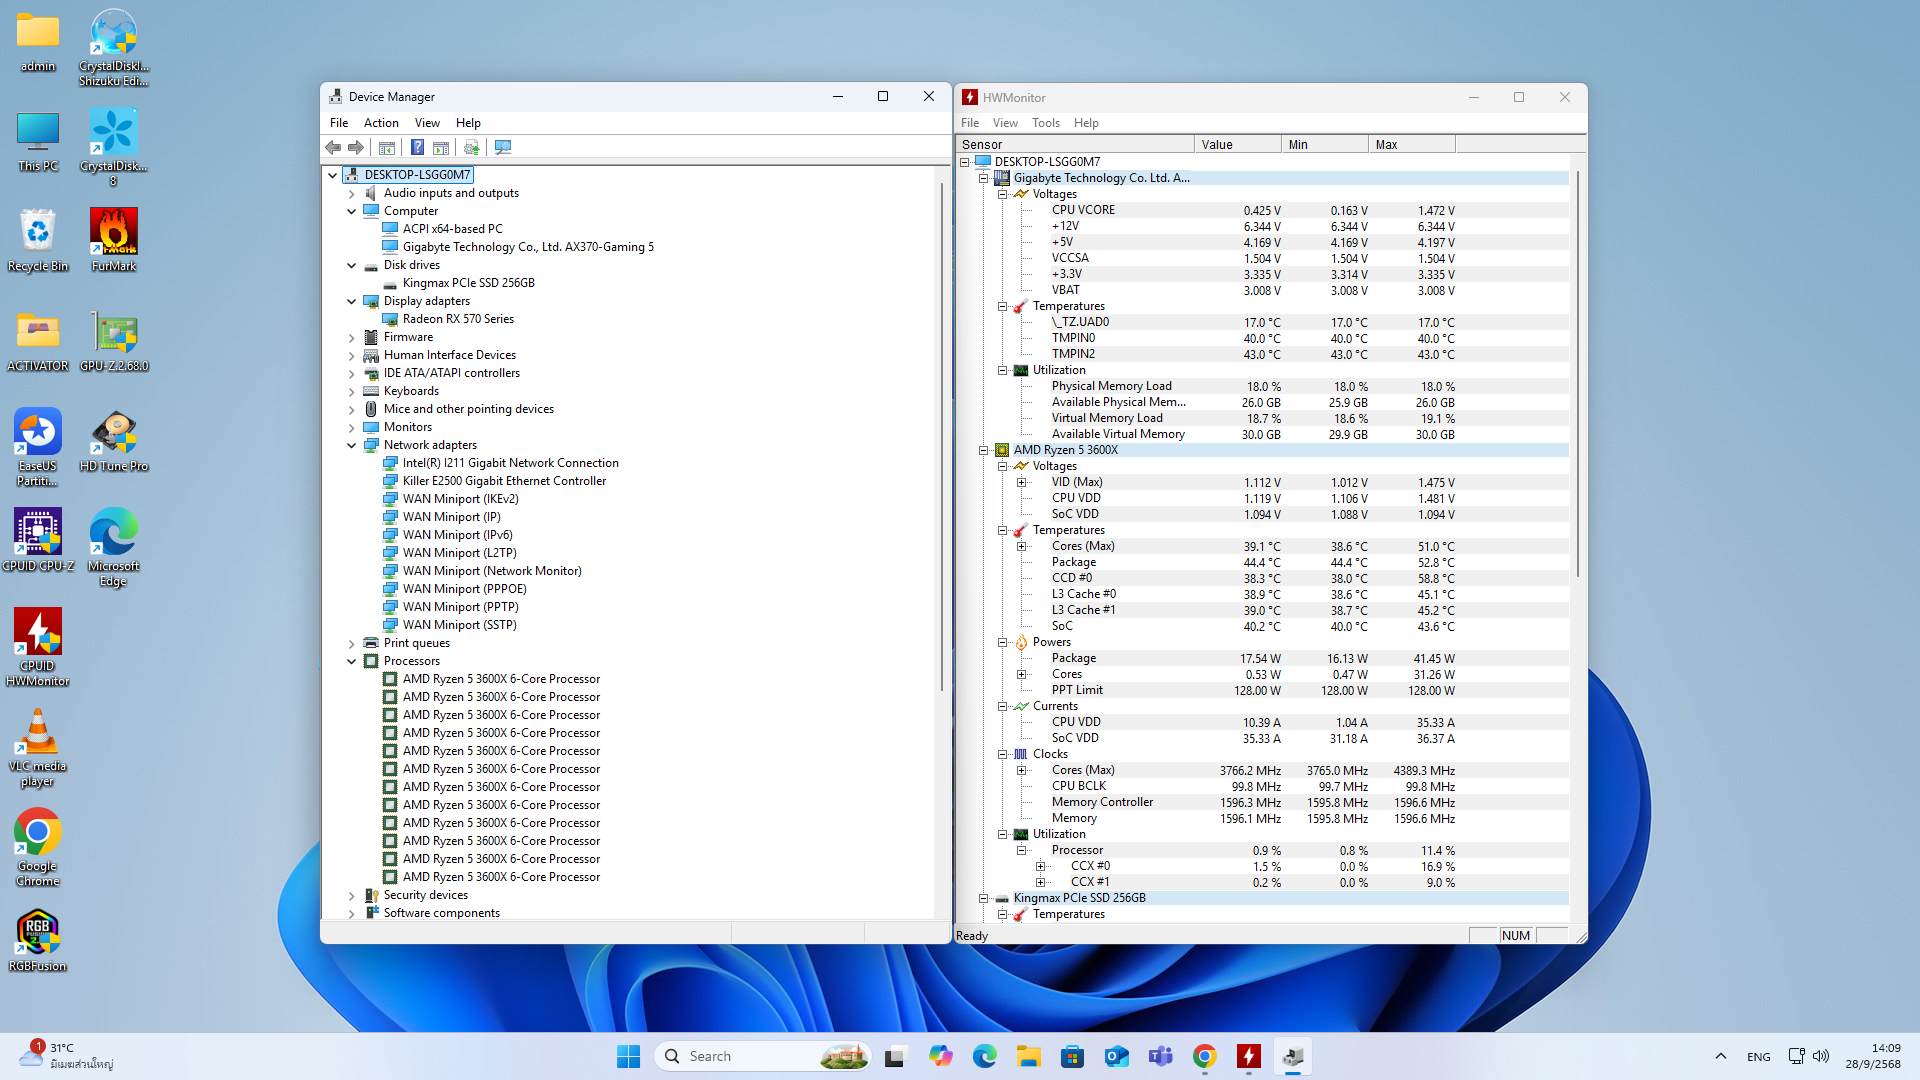Viewport: 1920px width, 1080px height.
Task: Open GPU-Z 2.68.0 desktop icon
Action: pyautogui.click(x=114, y=340)
